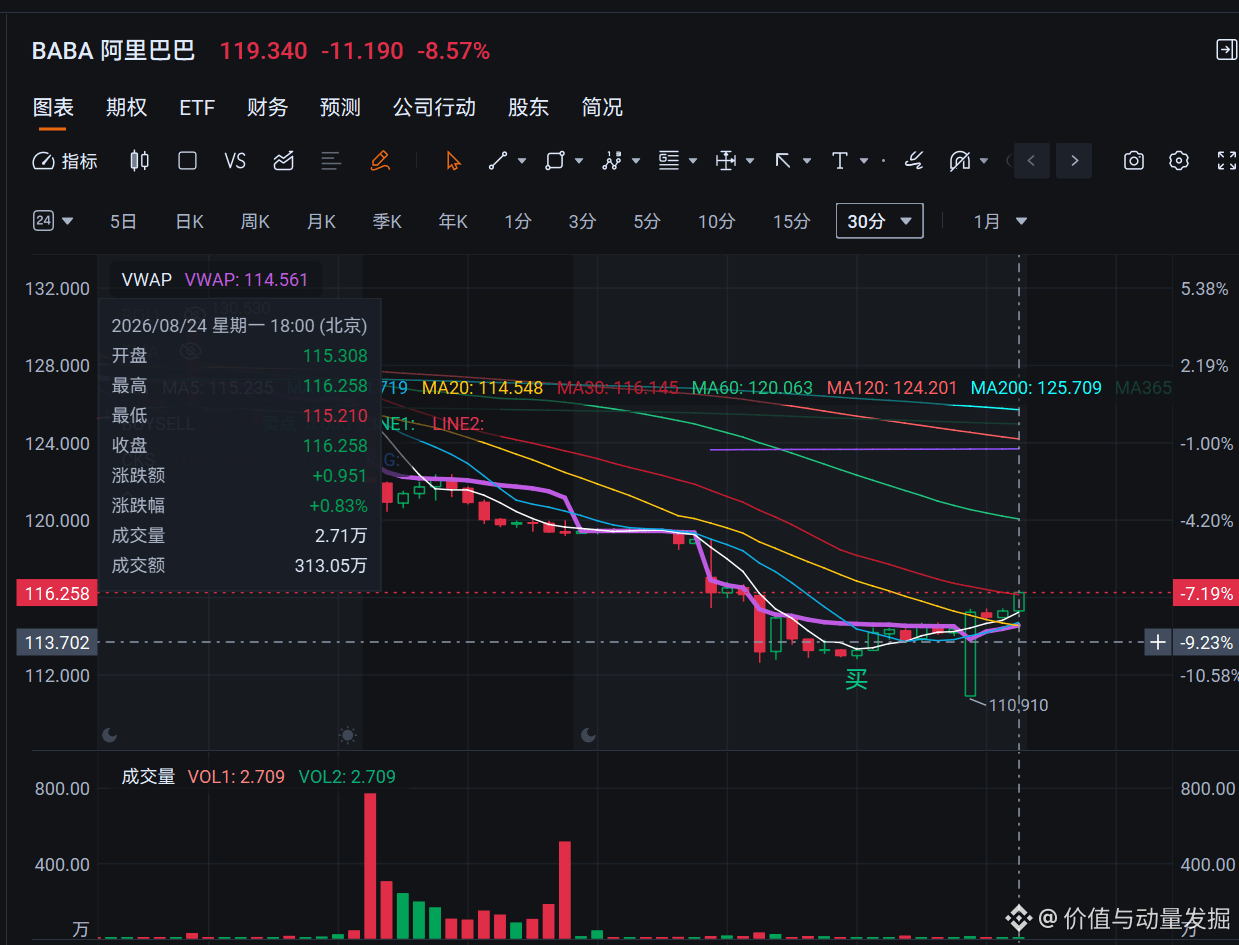Take a chart screenshot with camera icon
The width and height of the screenshot is (1239, 945).
1133,161
